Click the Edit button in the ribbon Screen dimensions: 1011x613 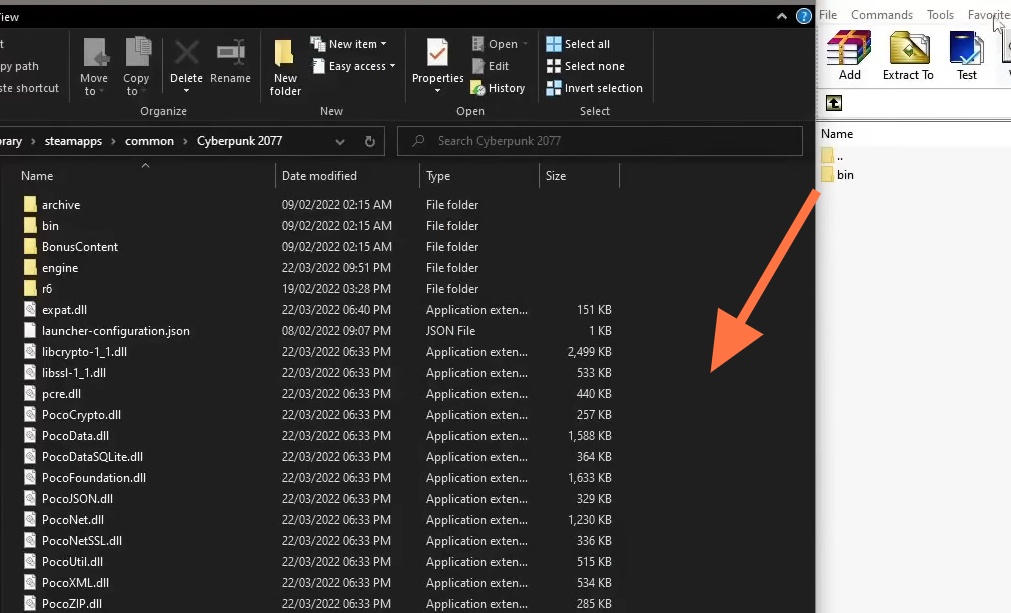491,66
